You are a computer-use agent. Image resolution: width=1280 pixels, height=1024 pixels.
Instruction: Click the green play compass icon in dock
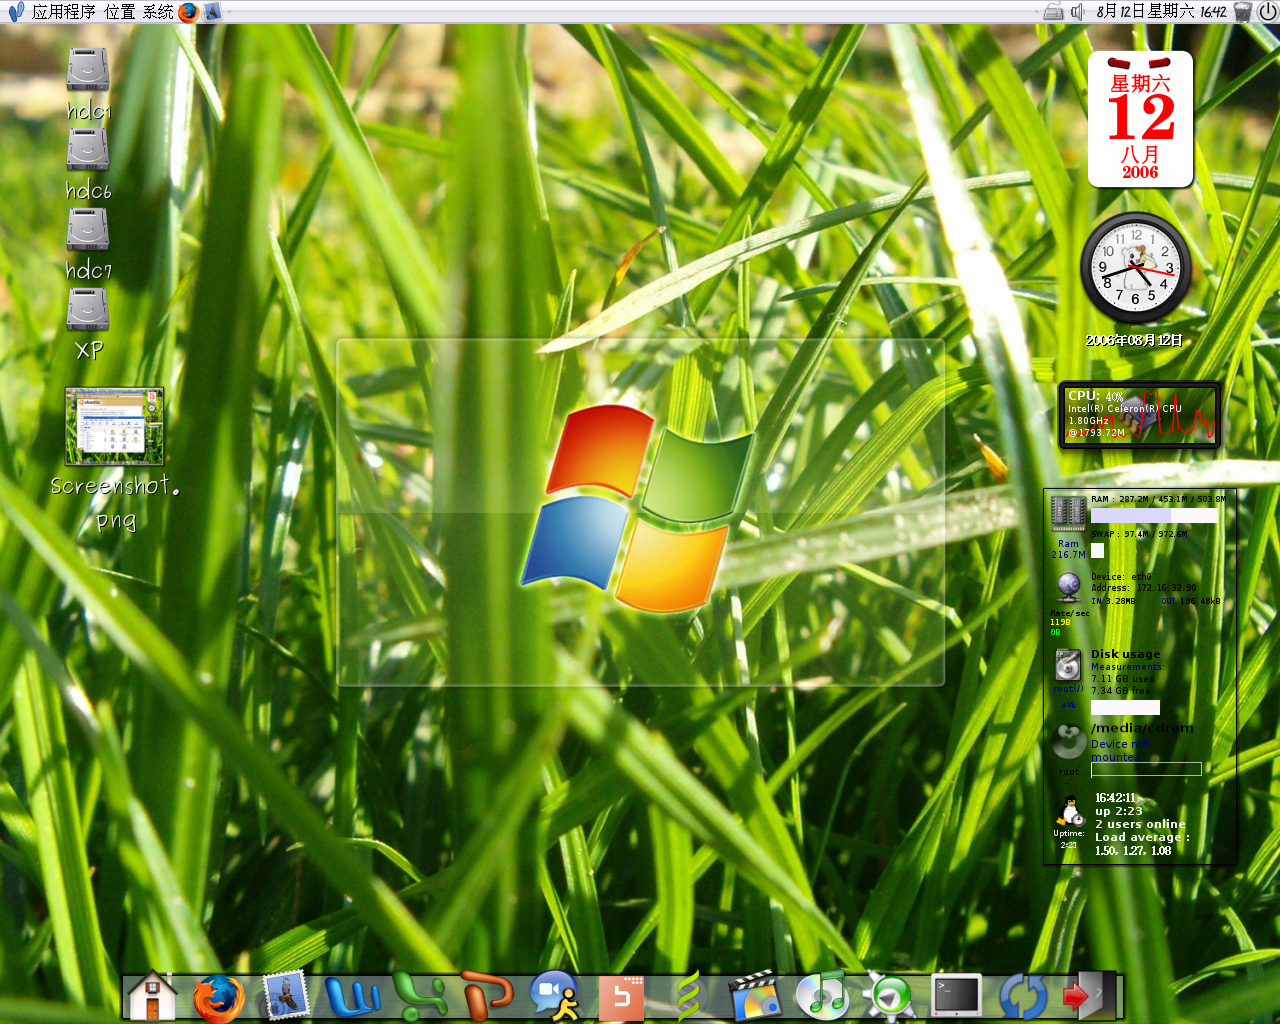pyautogui.click(x=889, y=997)
